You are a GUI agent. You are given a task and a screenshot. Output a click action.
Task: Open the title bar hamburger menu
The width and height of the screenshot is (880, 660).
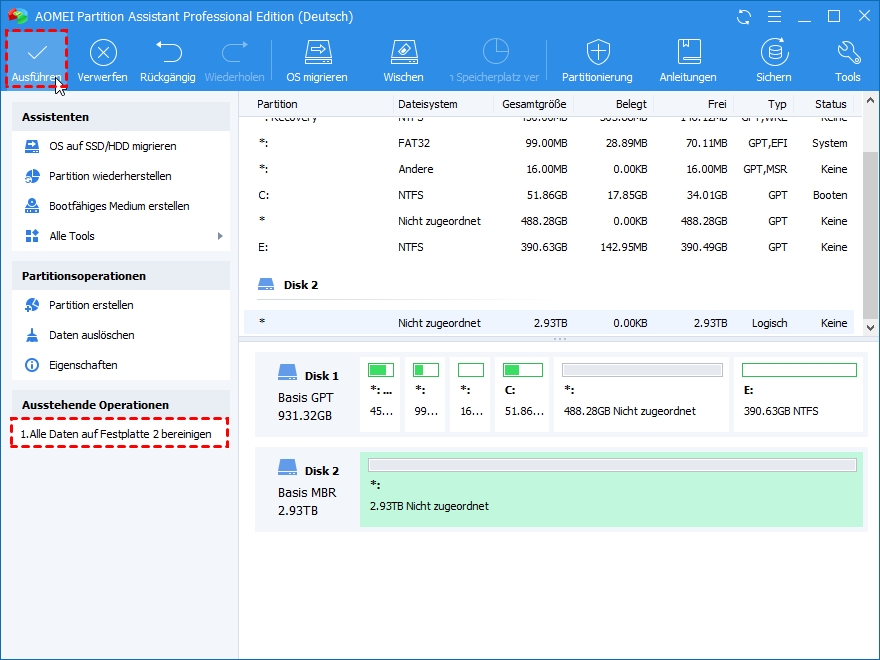click(773, 17)
